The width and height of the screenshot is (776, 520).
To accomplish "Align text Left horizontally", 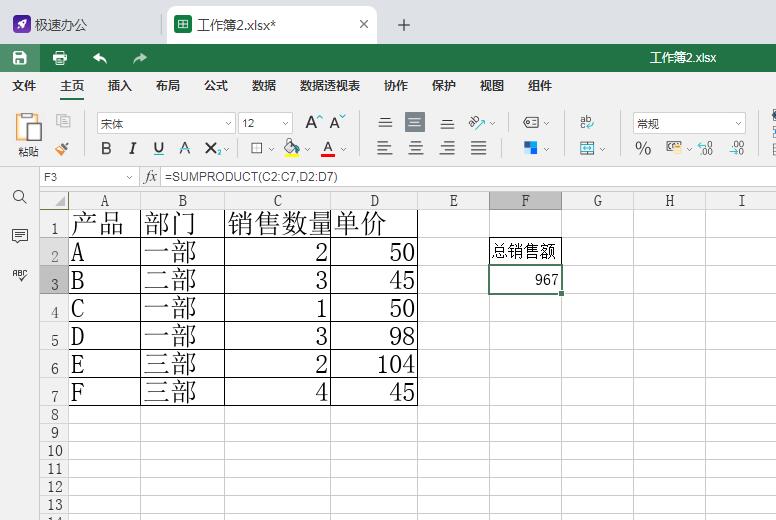I will (385, 148).
